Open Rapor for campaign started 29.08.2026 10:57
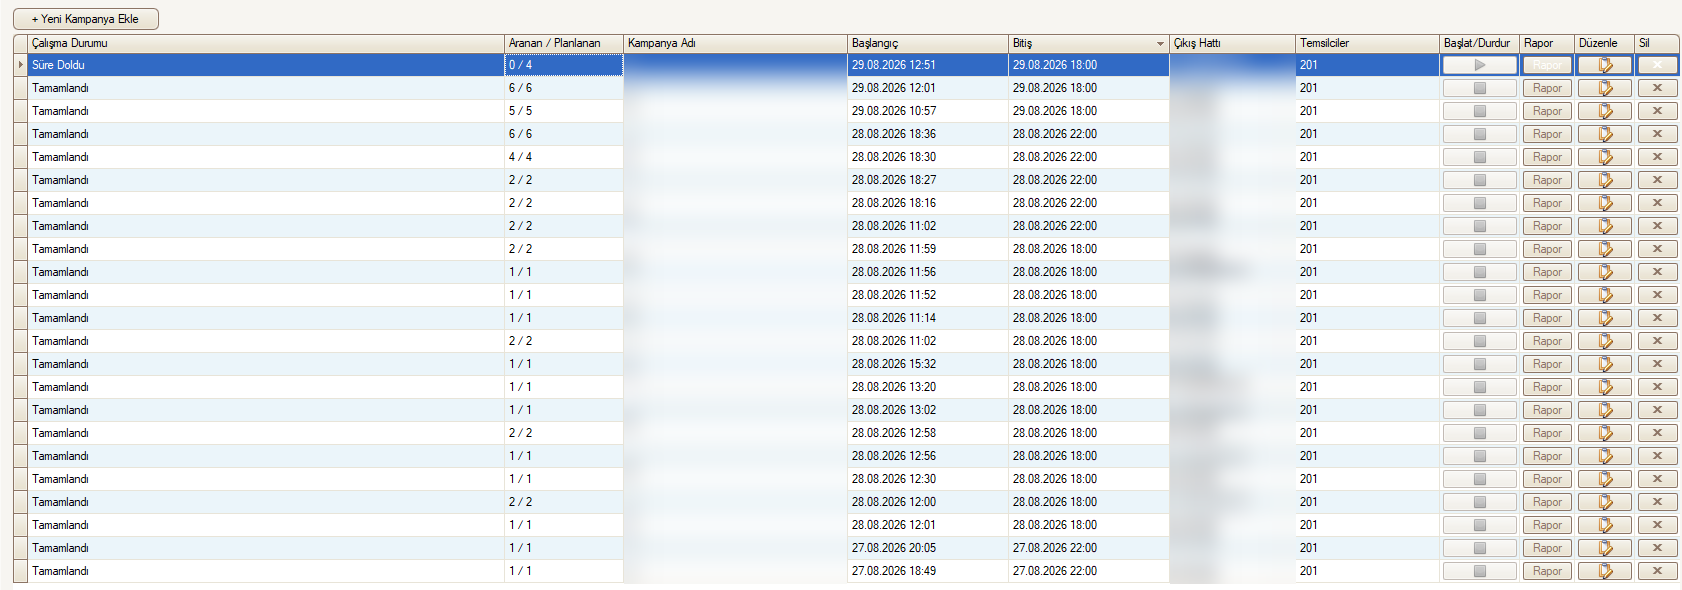Screen dimensions: 1682x590 pyautogui.click(x=1547, y=111)
